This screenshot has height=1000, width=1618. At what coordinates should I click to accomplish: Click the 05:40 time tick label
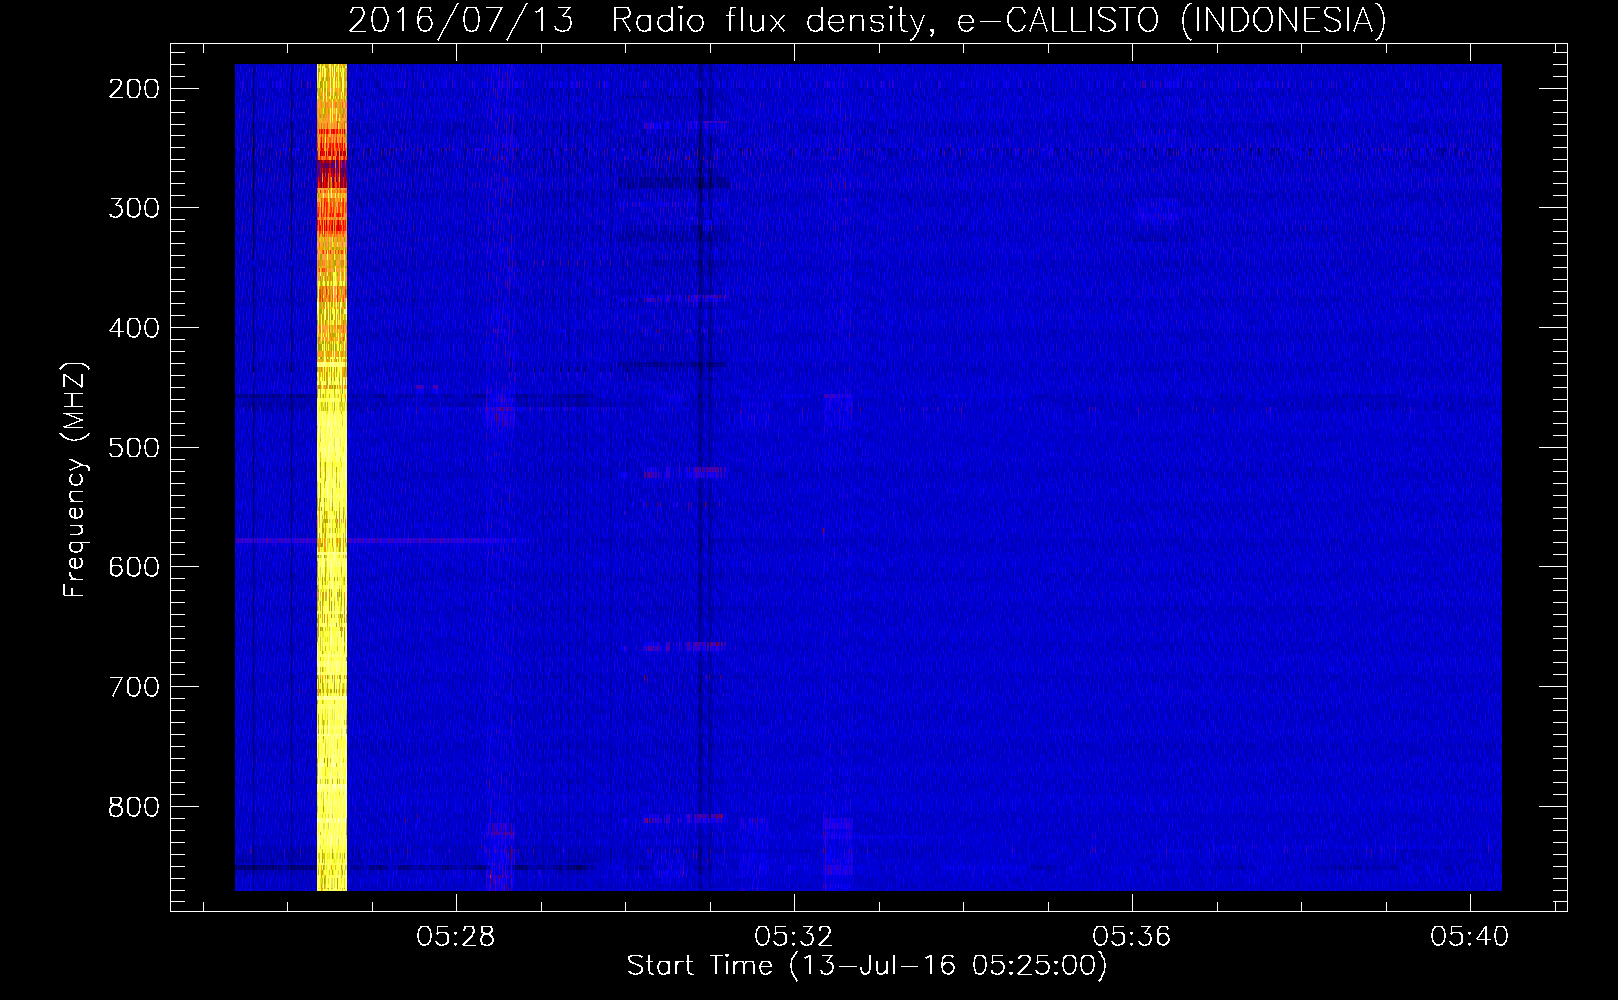(1469, 937)
